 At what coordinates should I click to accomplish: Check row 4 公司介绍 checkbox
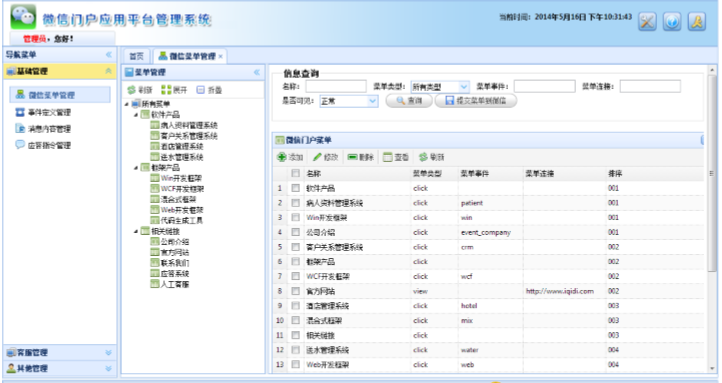click(296, 232)
